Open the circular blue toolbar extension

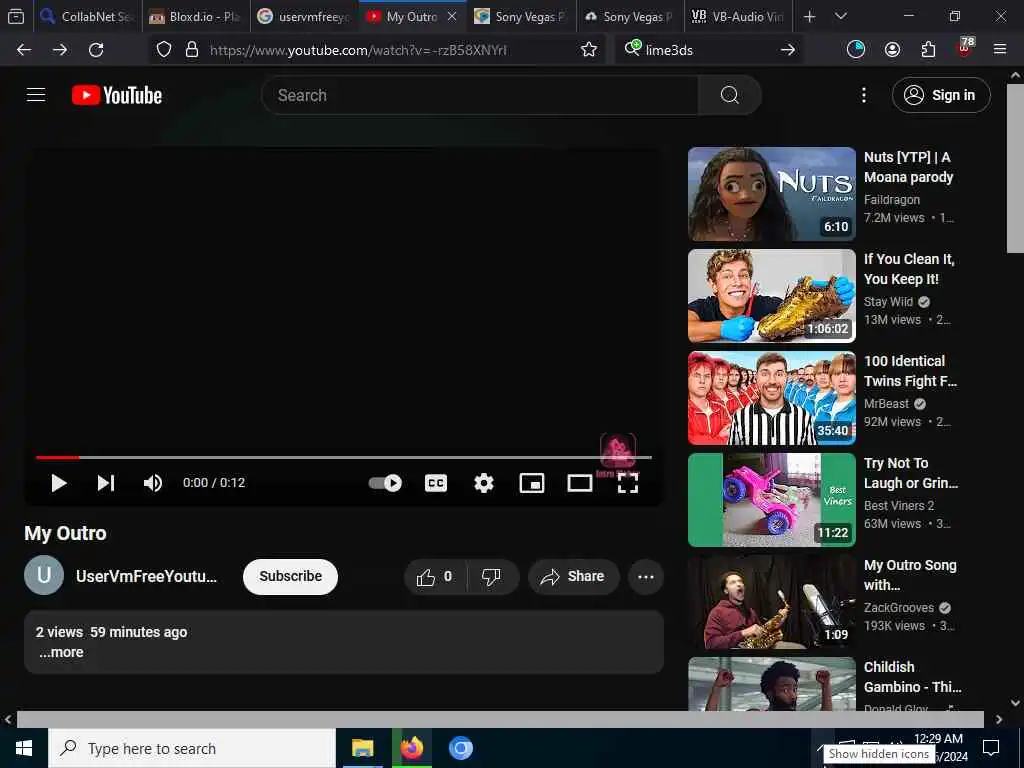(x=856, y=50)
